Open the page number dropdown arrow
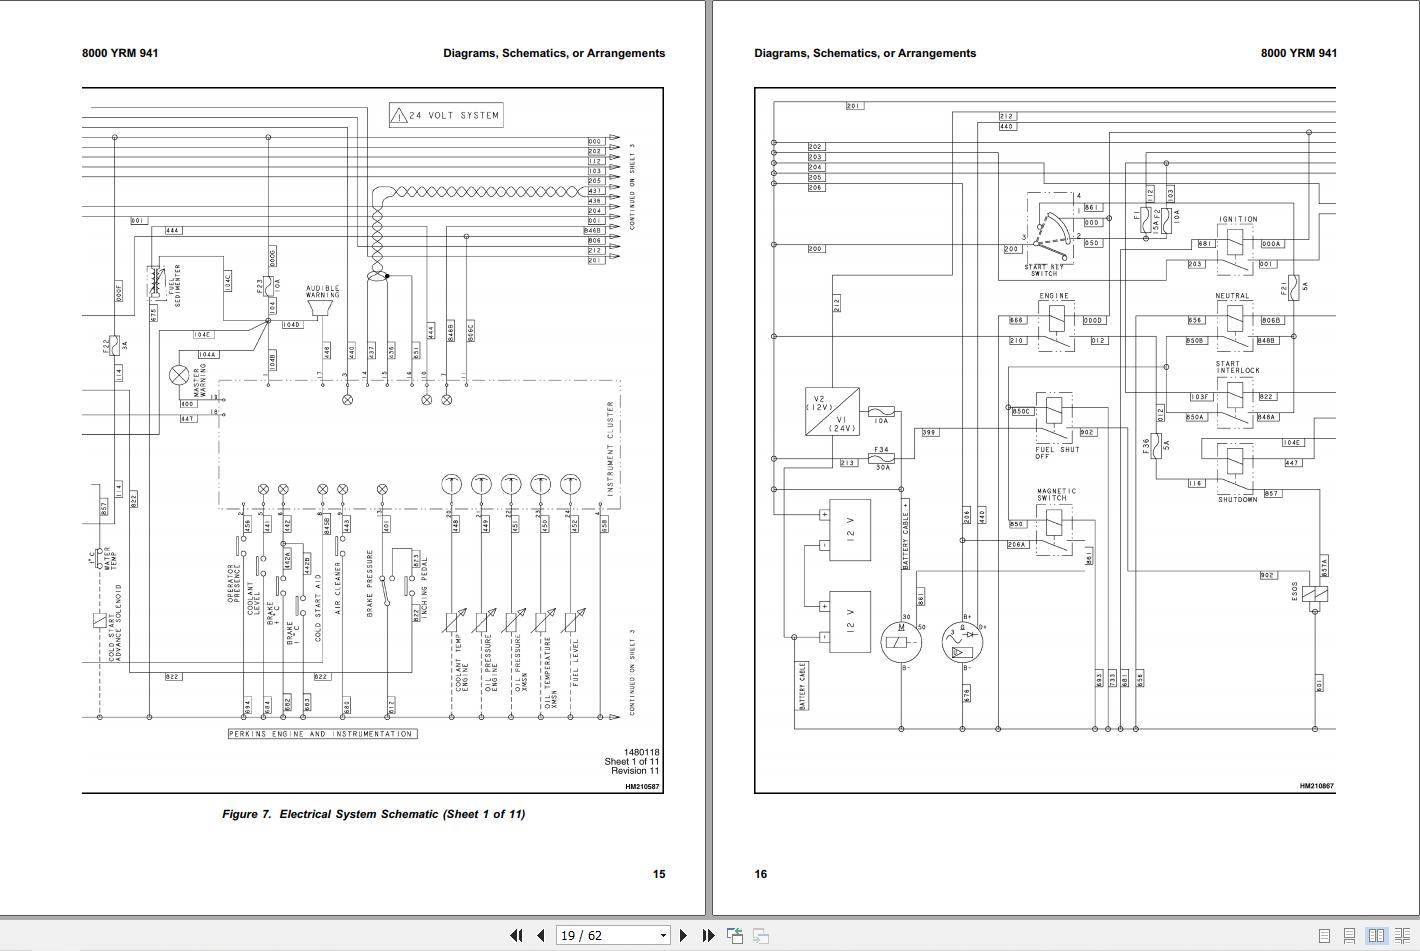Viewport: 1420px width, 951px height. tap(662, 936)
